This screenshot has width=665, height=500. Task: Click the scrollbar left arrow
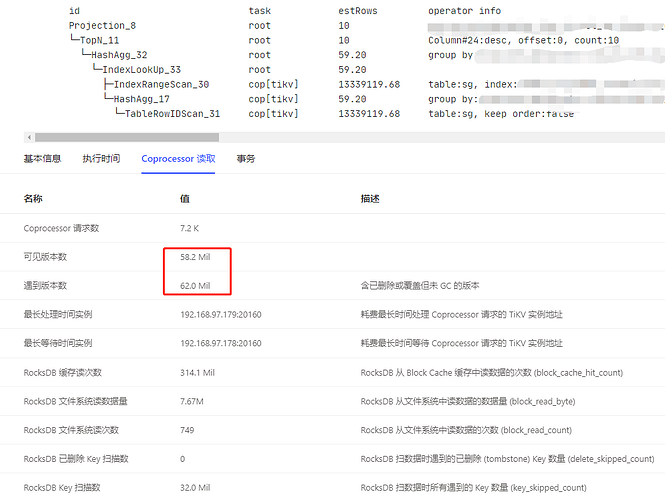click(x=29, y=137)
